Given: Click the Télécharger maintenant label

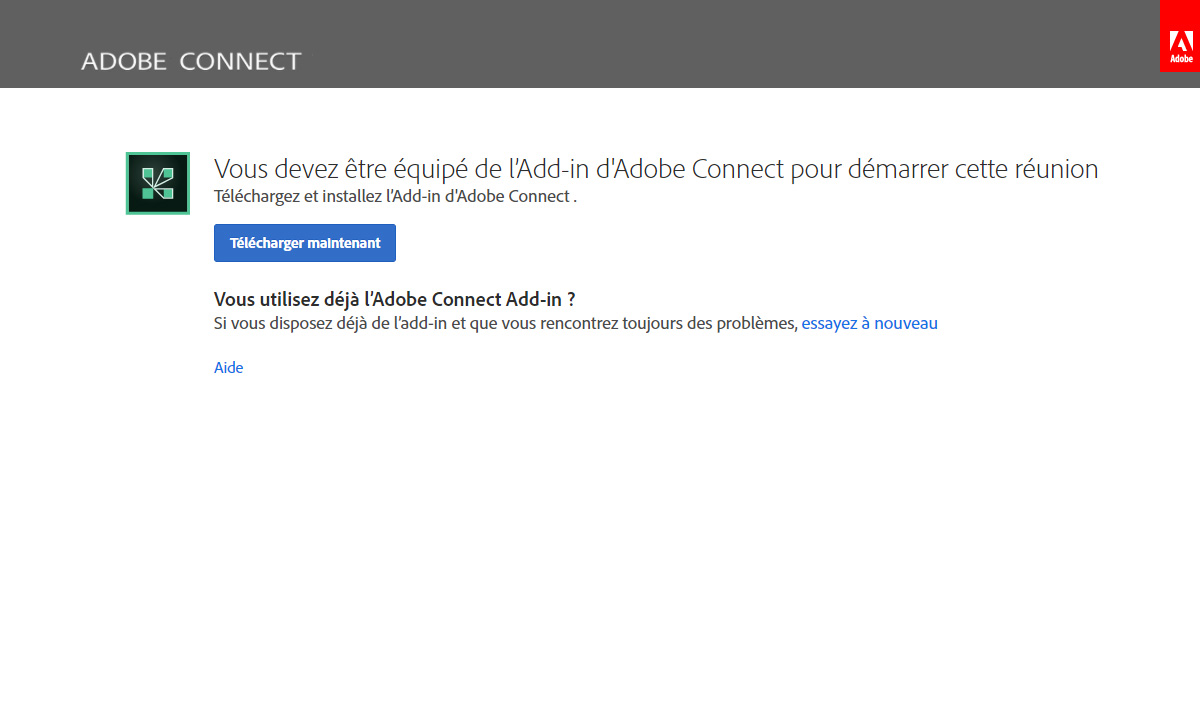Looking at the screenshot, I should [x=304, y=242].
